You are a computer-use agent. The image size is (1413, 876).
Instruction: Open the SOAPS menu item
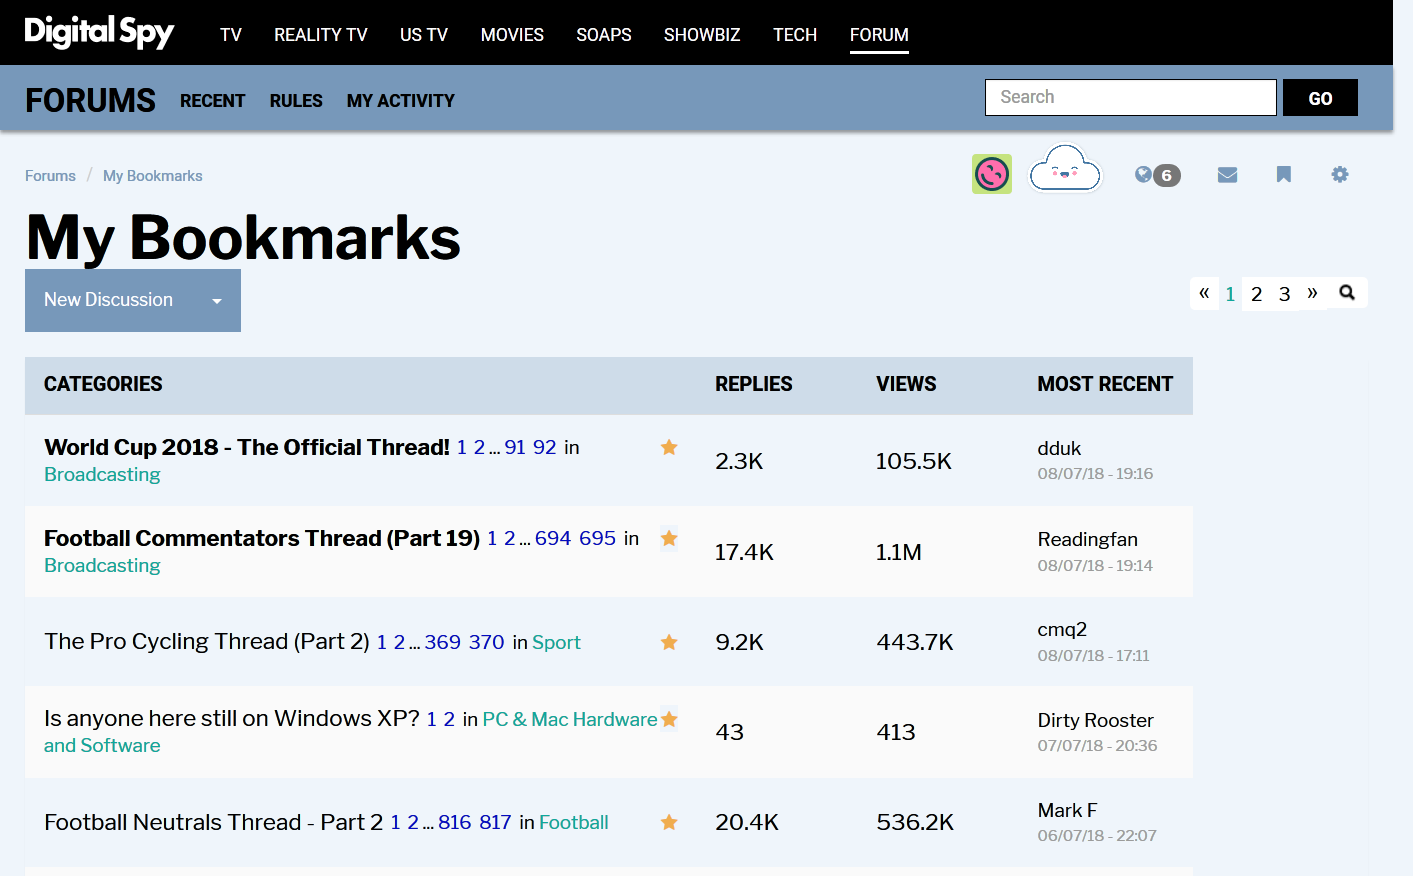pos(603,35)
